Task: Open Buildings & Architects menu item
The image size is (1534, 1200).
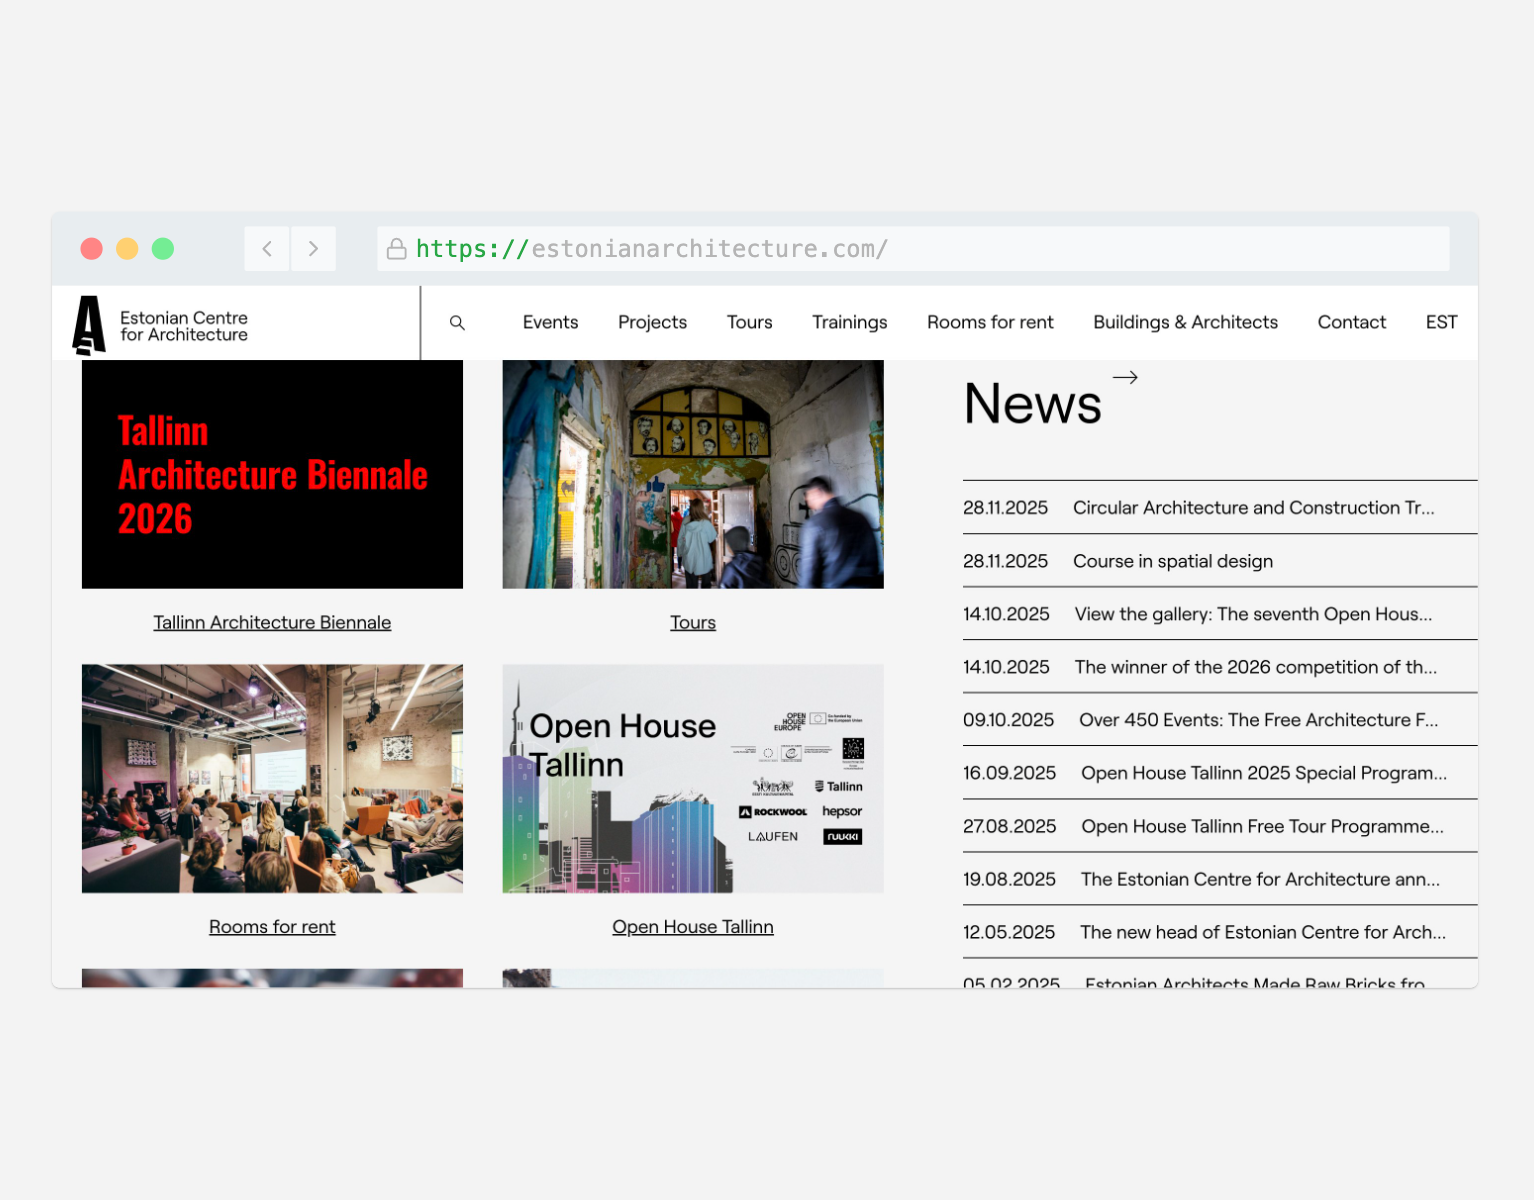Action: pyautogui.click(x=1185, y=322)
